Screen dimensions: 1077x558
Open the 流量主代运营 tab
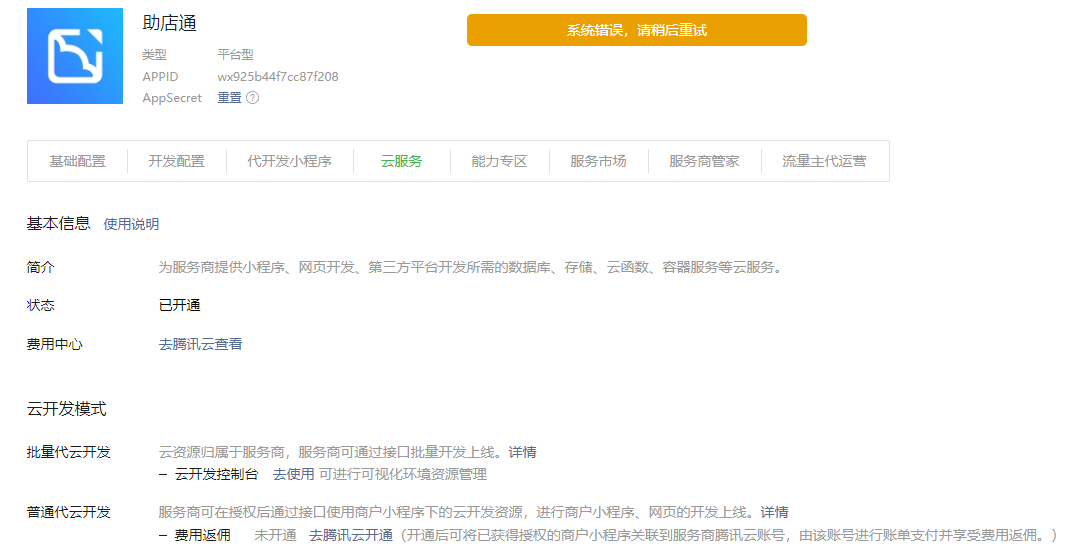(x=824, y=161)
